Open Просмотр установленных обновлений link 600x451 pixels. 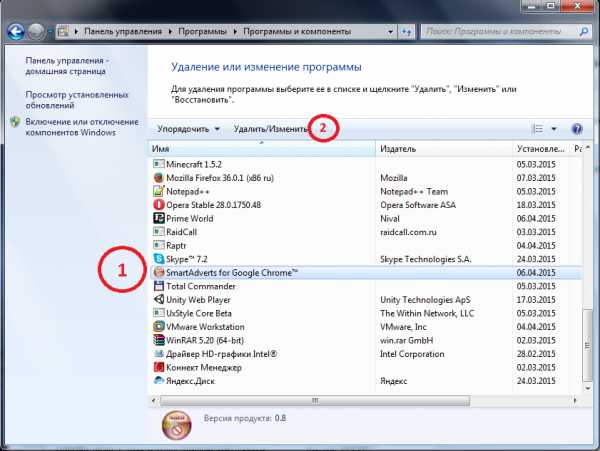77,100
